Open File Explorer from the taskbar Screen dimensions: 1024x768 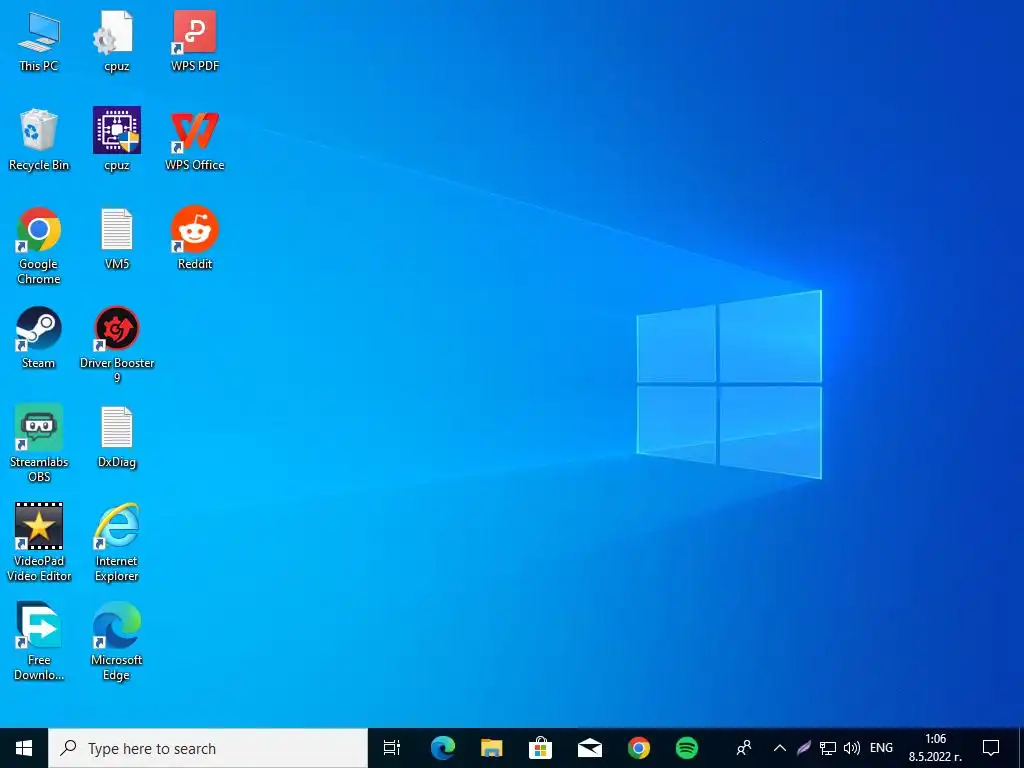click(492, 748)
